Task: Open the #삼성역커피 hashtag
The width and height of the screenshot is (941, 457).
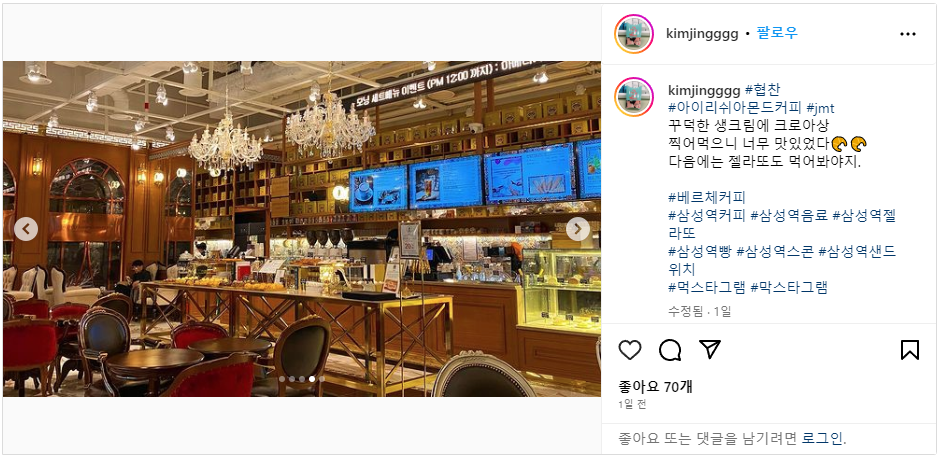Action: (706, 215)
